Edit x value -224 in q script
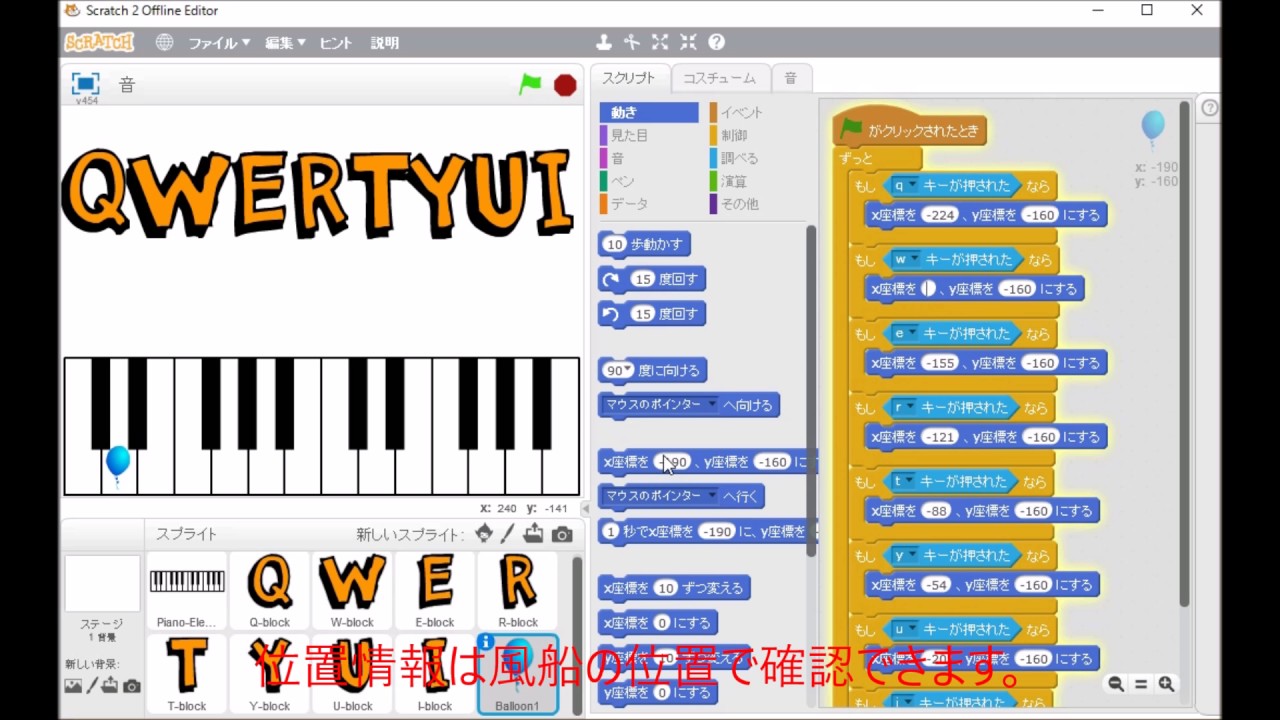Viewport: 1280px width, 720px height. click(x=940, y=215)
